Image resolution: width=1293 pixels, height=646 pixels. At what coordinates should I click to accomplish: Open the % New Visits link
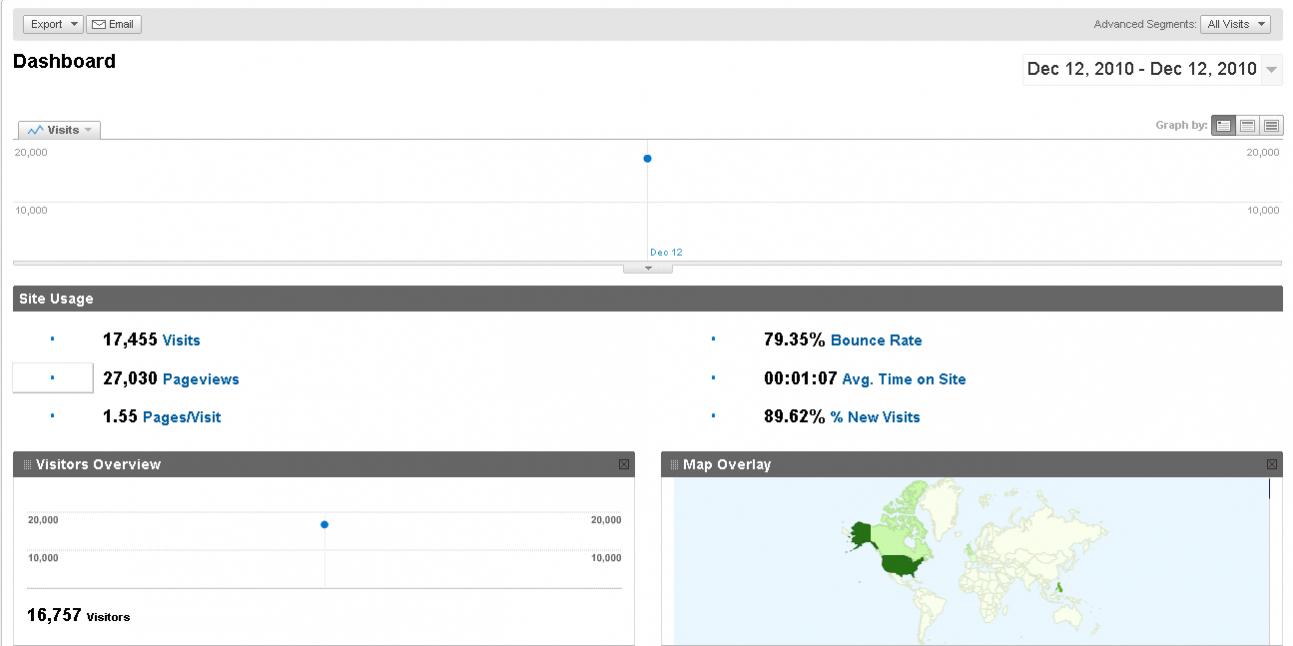[x=875, y=417]
